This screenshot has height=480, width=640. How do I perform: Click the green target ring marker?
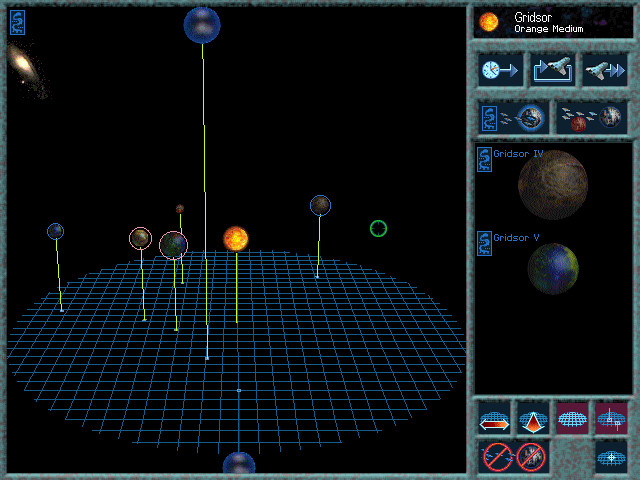click(378, 228)
